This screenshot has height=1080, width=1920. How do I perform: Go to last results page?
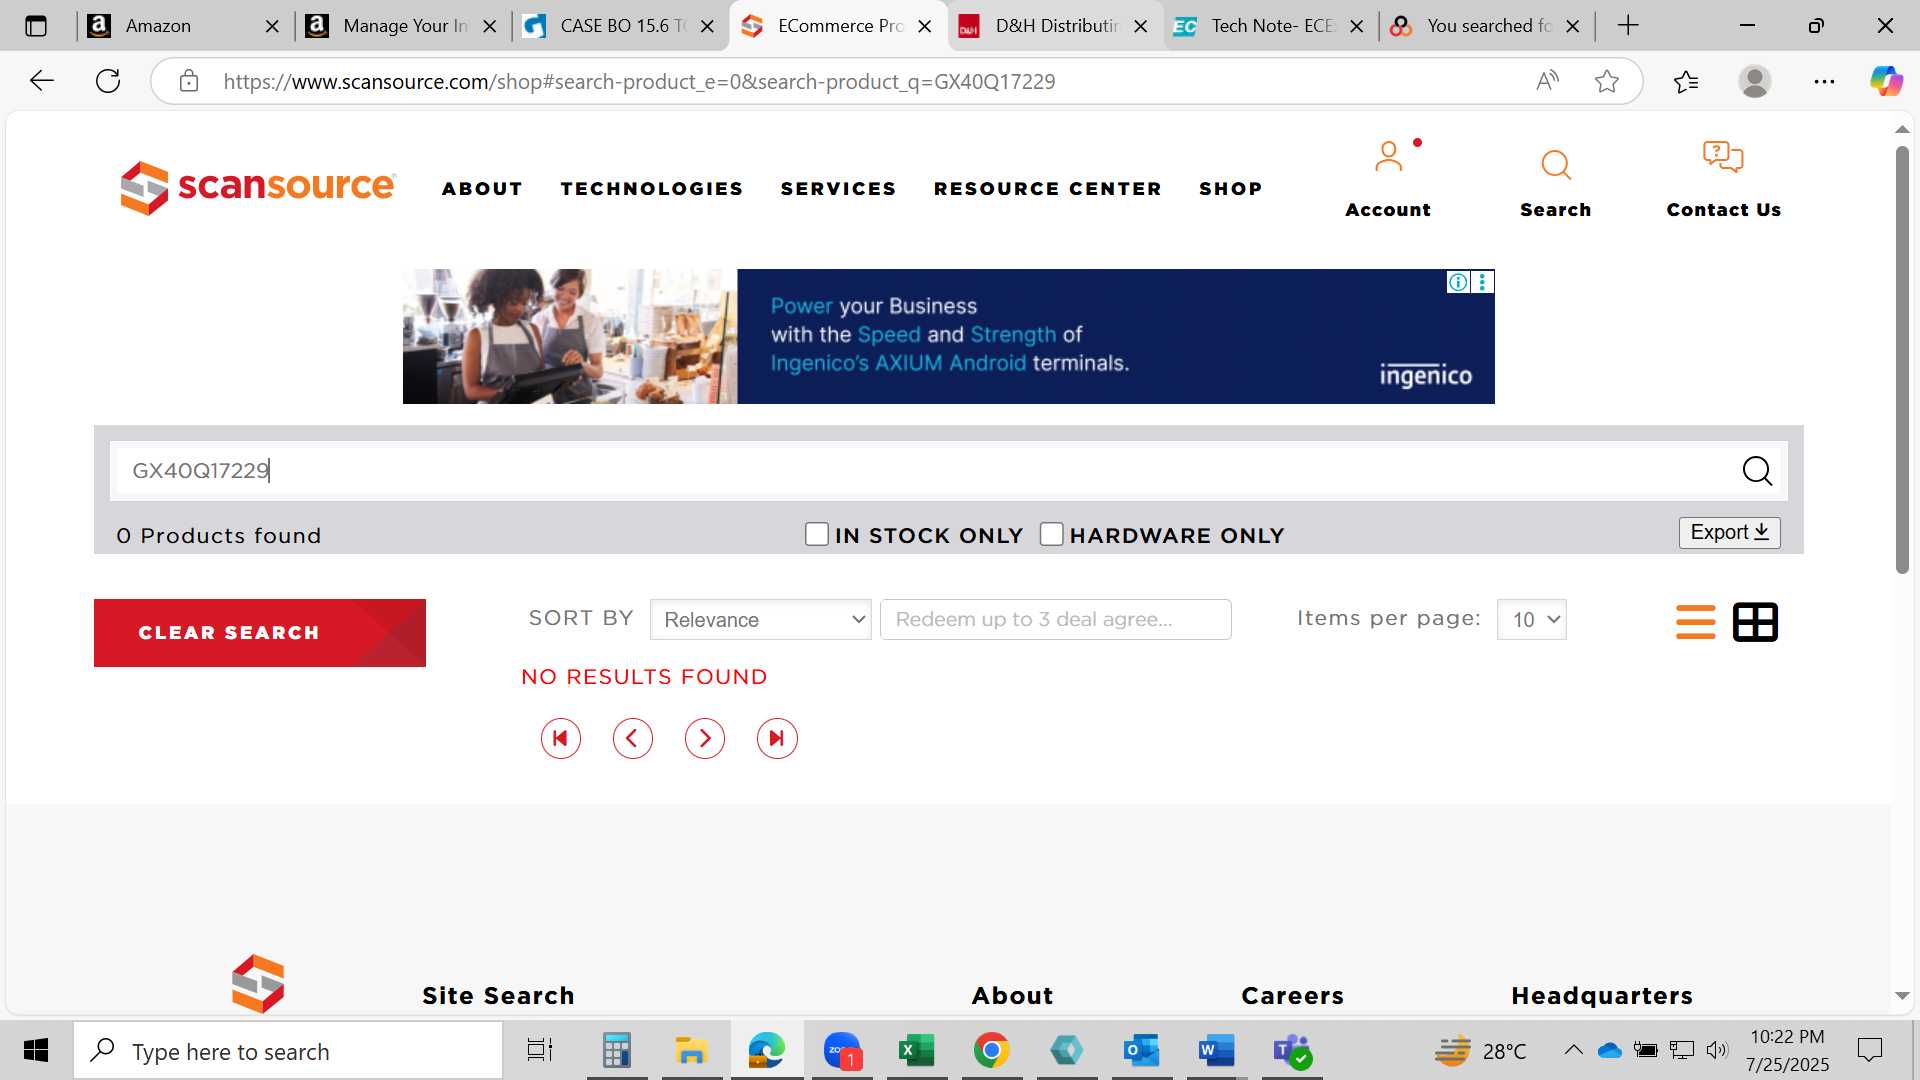point(777,739)
